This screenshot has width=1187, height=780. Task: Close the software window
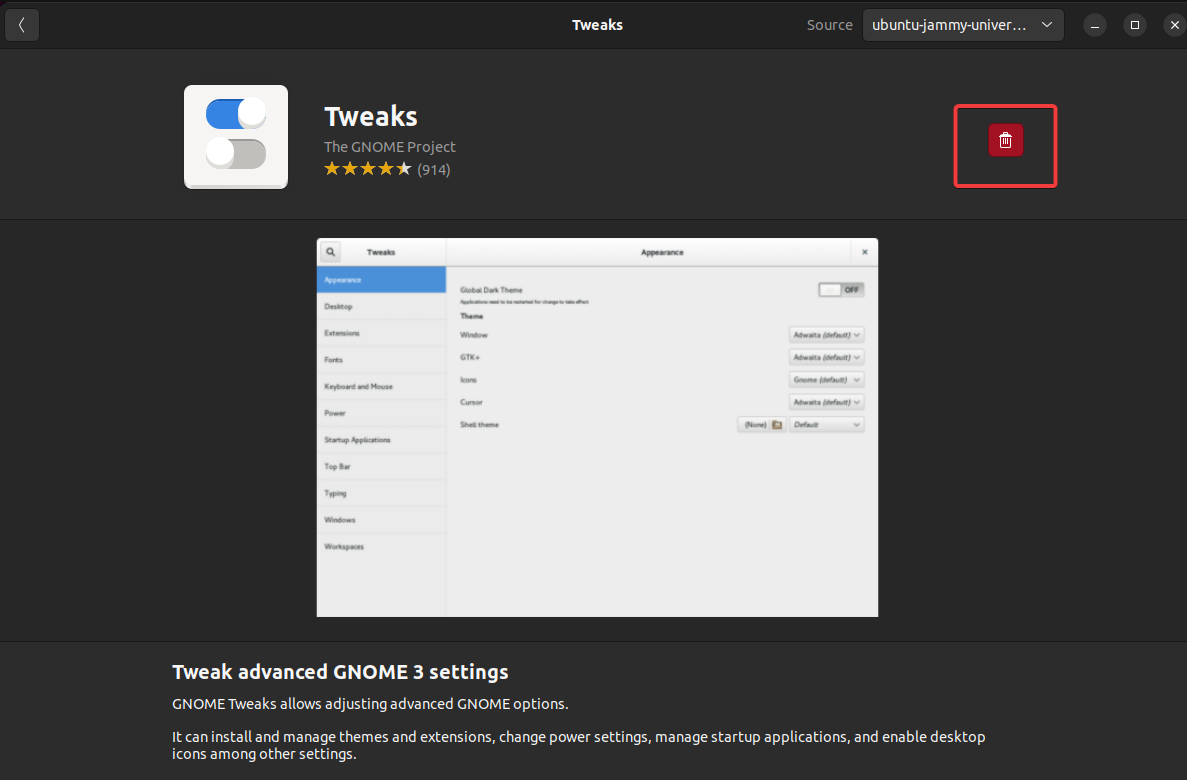coord(1174,25)
